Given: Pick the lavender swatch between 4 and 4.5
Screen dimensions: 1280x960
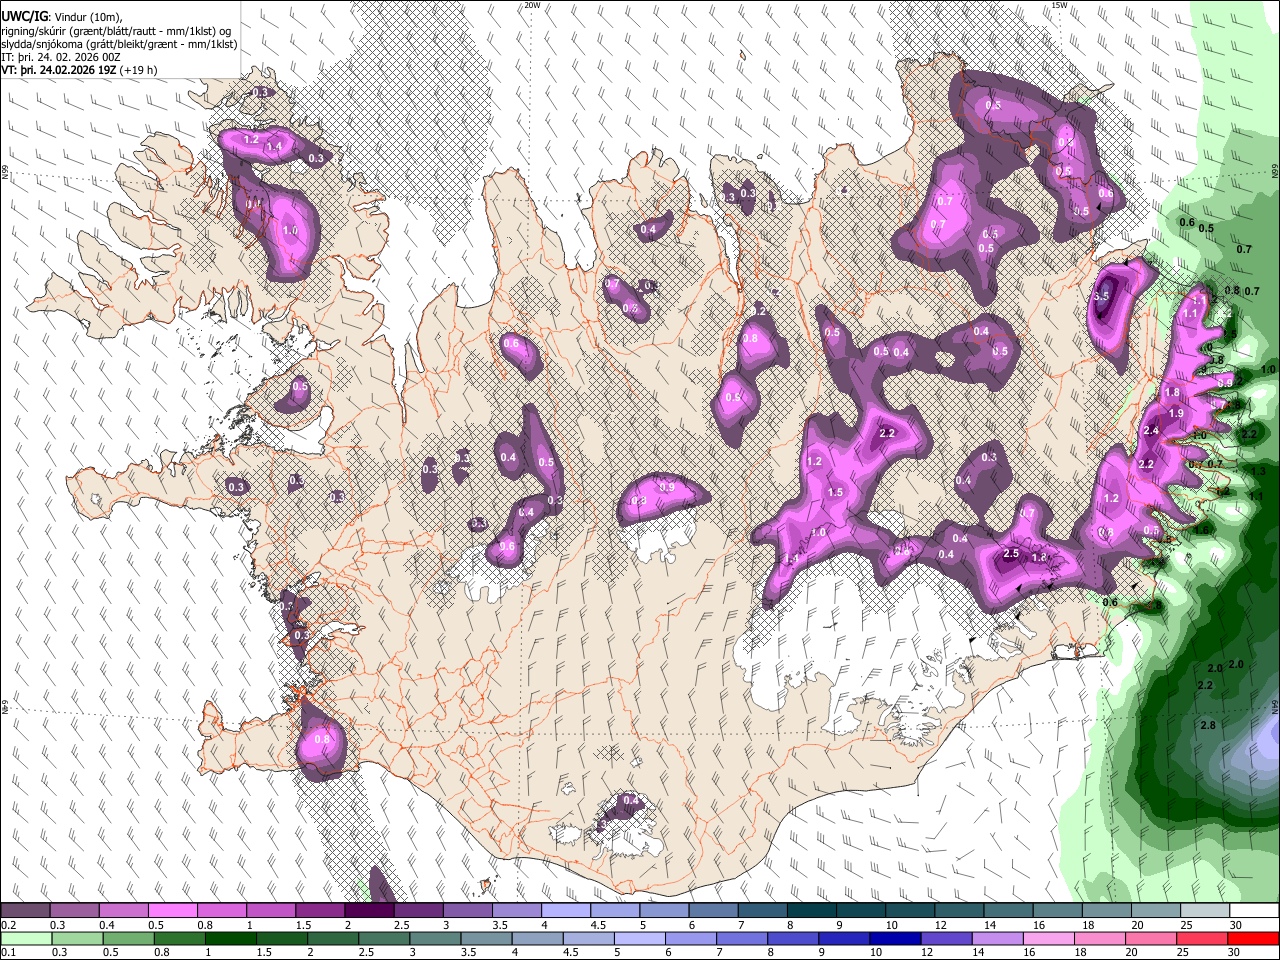Looking at the screenshot, I should tap(566, 911).
